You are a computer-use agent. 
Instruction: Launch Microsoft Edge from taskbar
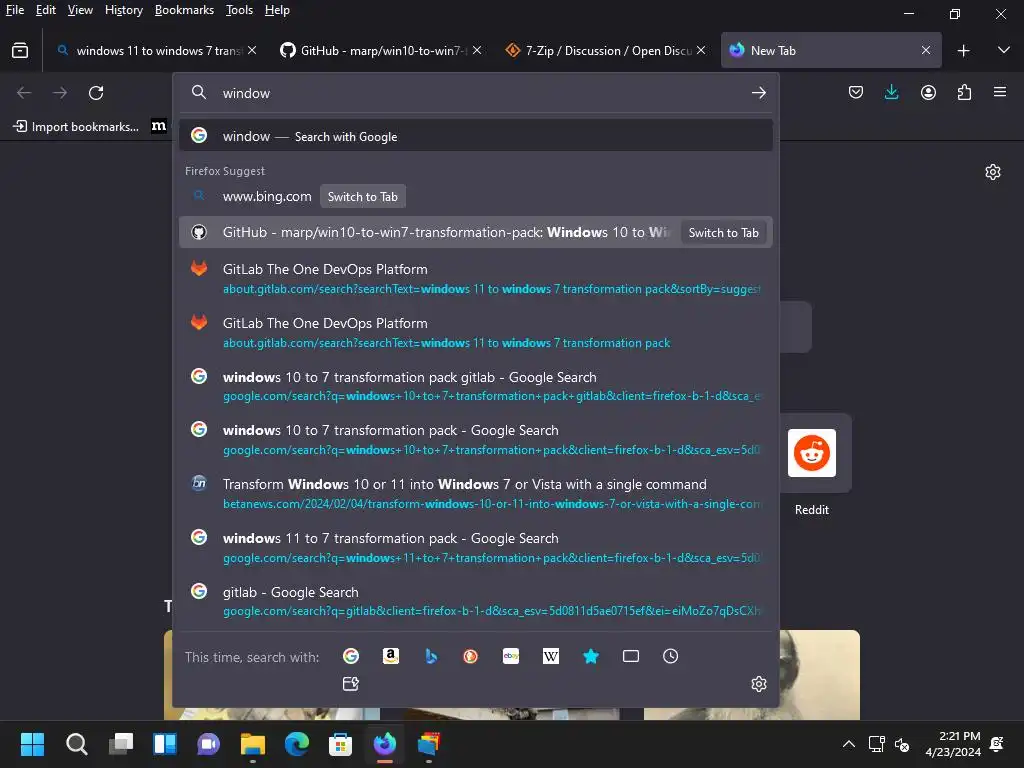296,744
